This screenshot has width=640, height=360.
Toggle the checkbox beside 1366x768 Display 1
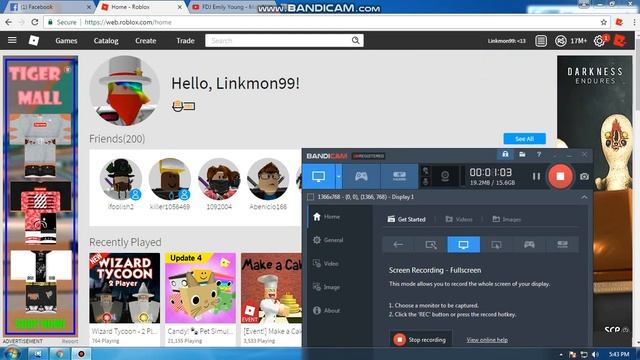coord(310,197)
